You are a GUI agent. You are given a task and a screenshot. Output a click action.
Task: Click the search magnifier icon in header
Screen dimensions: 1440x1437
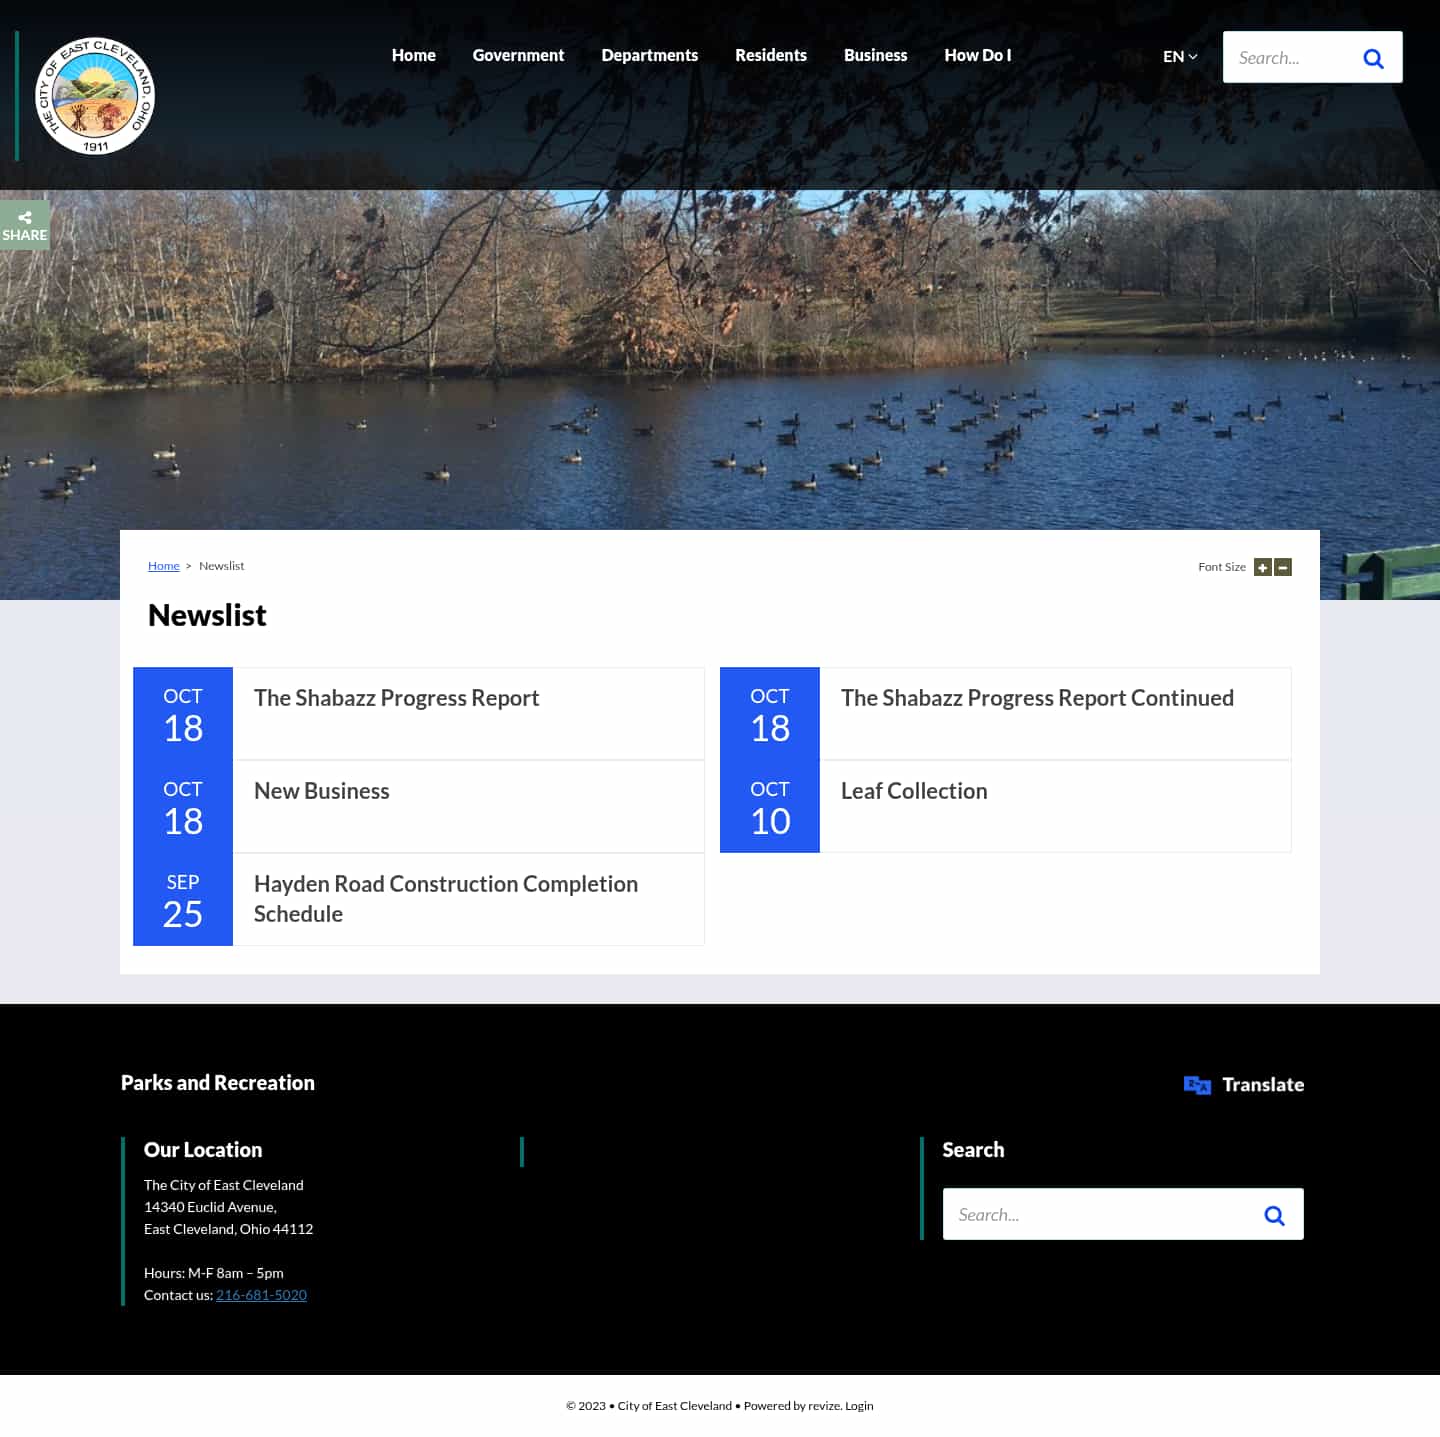[1373, 57]
